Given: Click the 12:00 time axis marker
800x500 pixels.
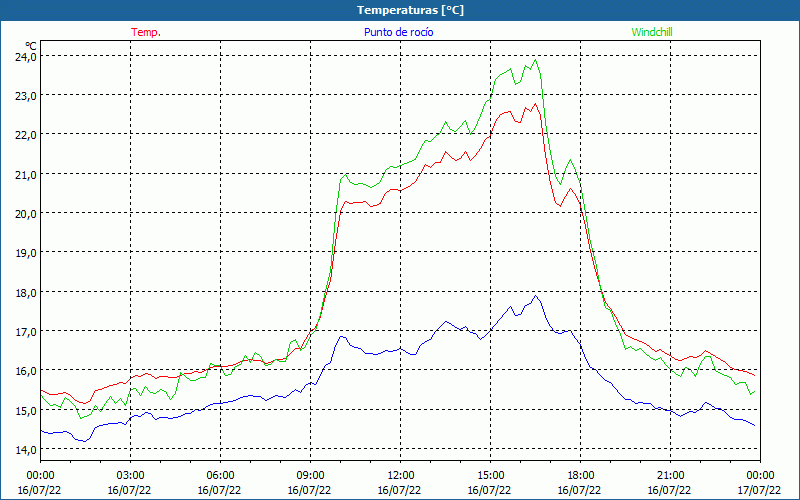Looking at the screenshot, I should tap(401, 475).
